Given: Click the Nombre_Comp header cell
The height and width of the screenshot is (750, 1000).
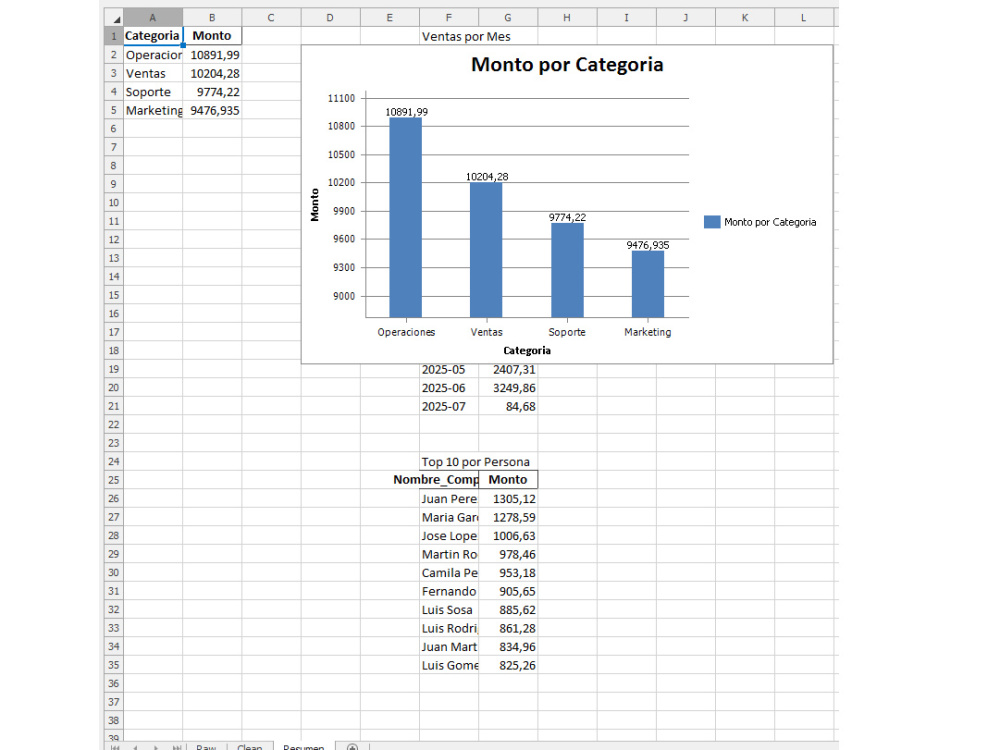Looking at the screenshot, I should [x=449, y=480].
